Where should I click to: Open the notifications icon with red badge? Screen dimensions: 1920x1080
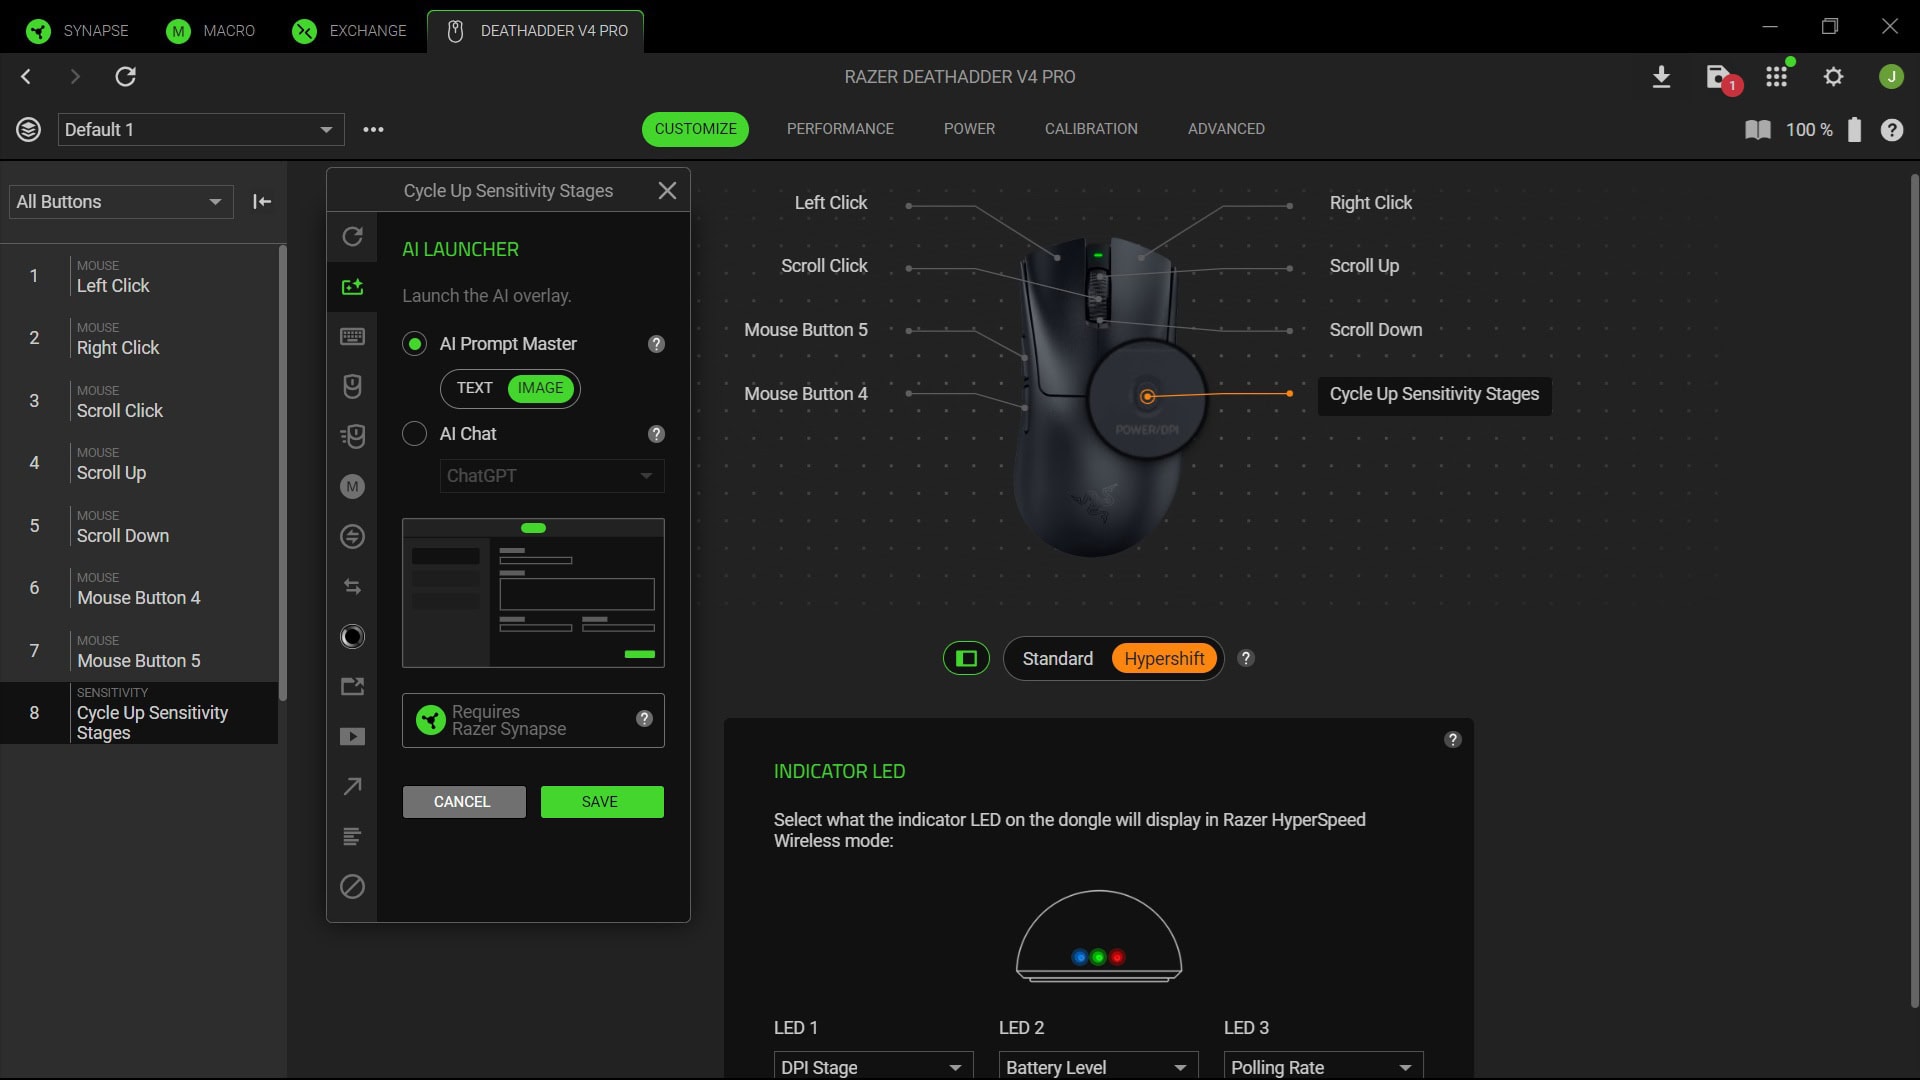[x=1721, y=78]
